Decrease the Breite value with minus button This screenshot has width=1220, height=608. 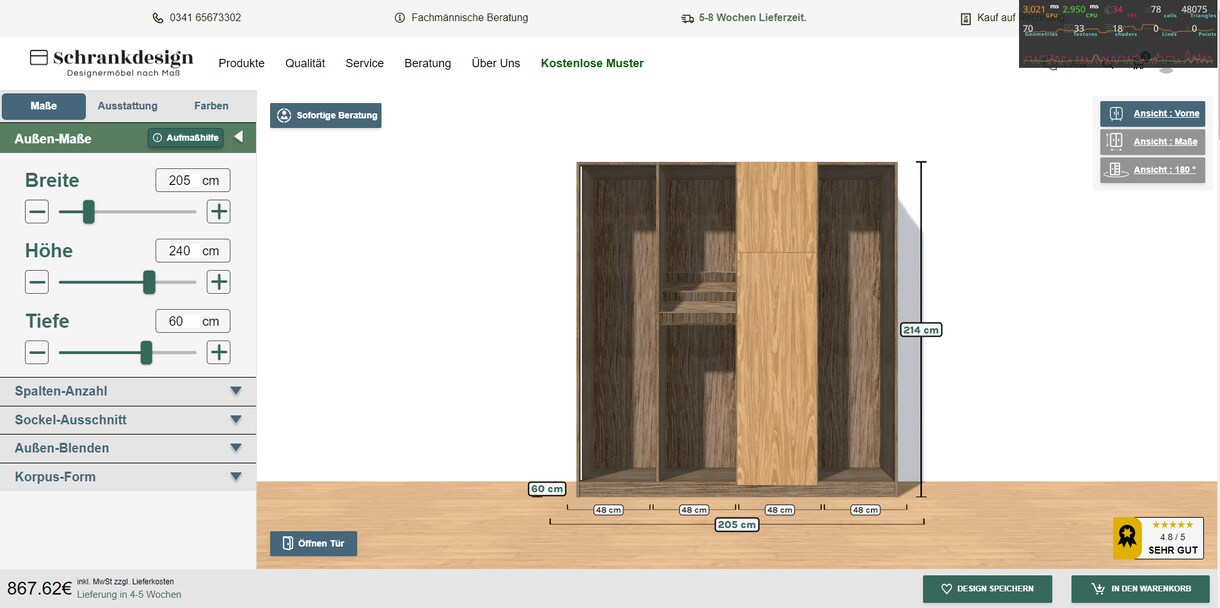37,212
